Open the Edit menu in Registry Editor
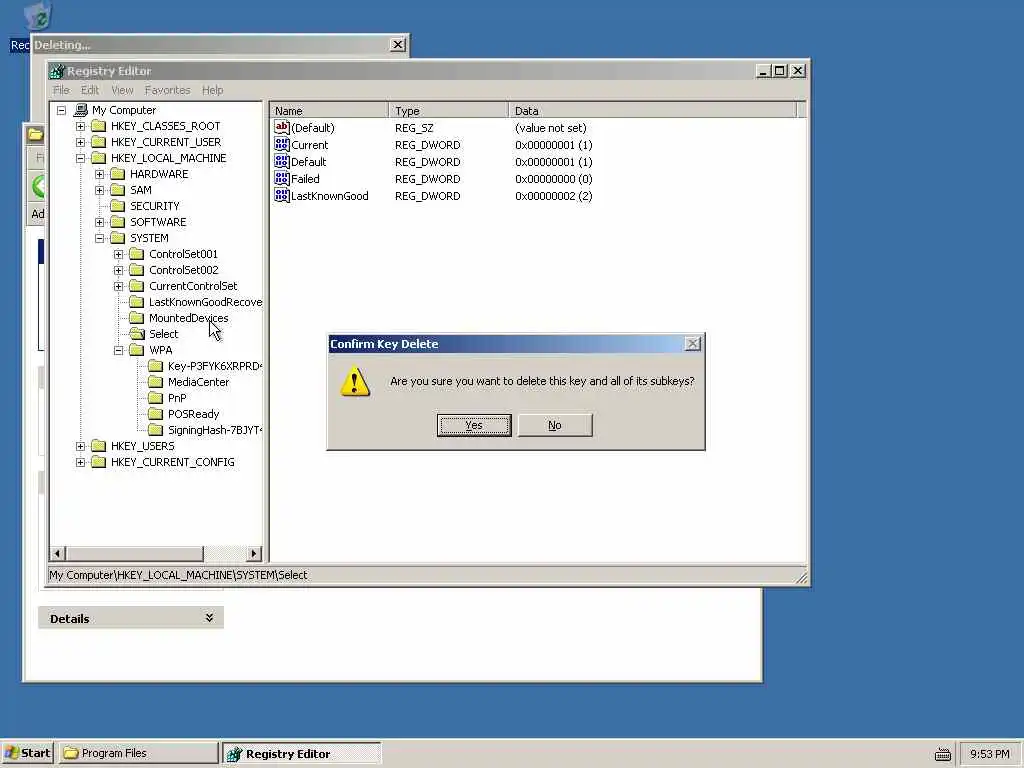Screen dimensions: 1024x768 (89, 90)
